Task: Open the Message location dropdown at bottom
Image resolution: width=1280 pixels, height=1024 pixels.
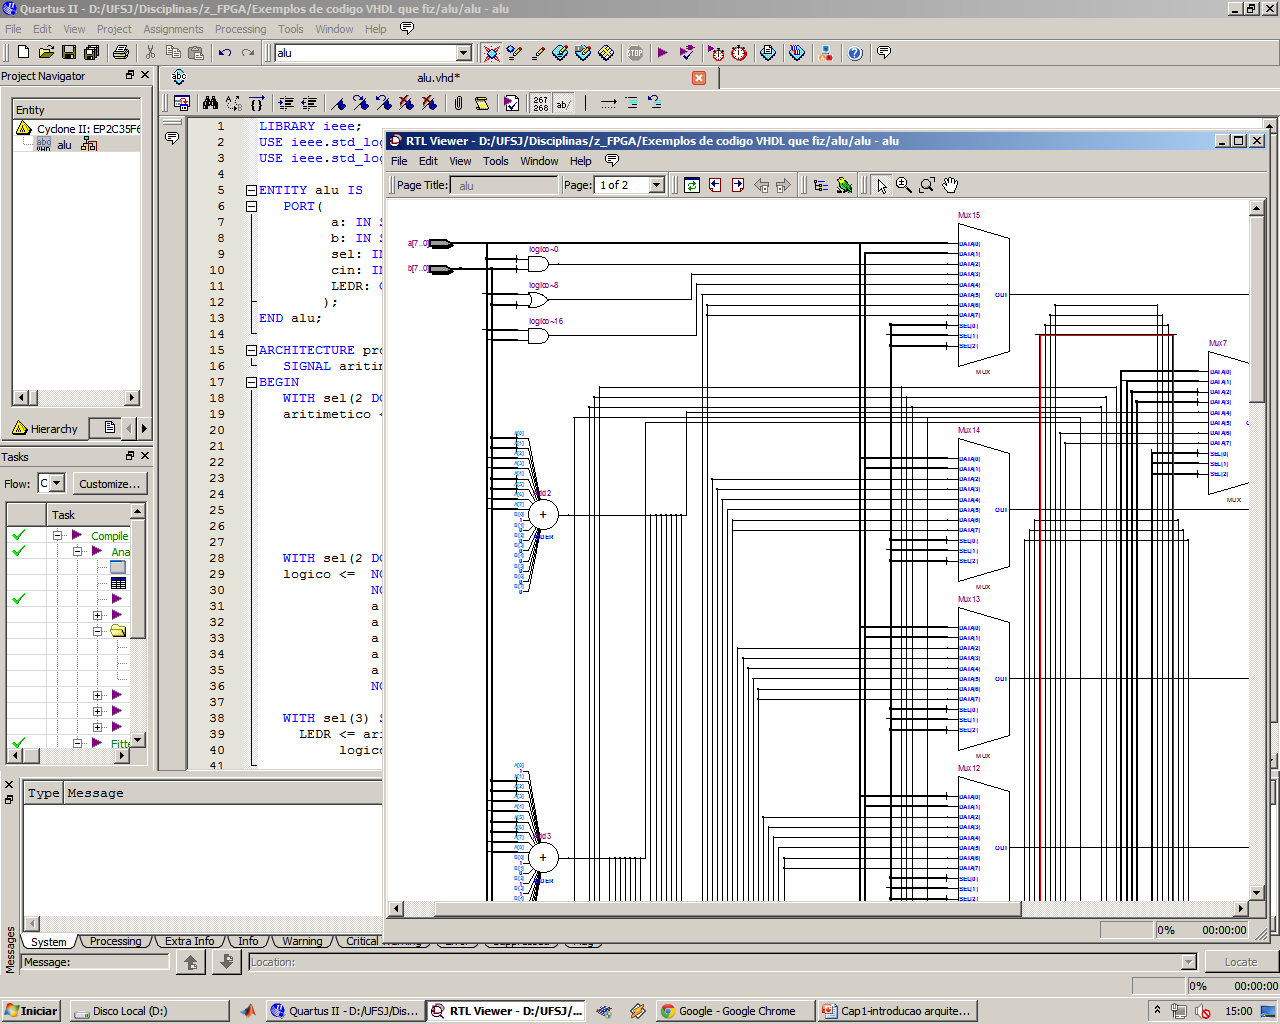Action: pyautogui.click(x=1189, y=962)
